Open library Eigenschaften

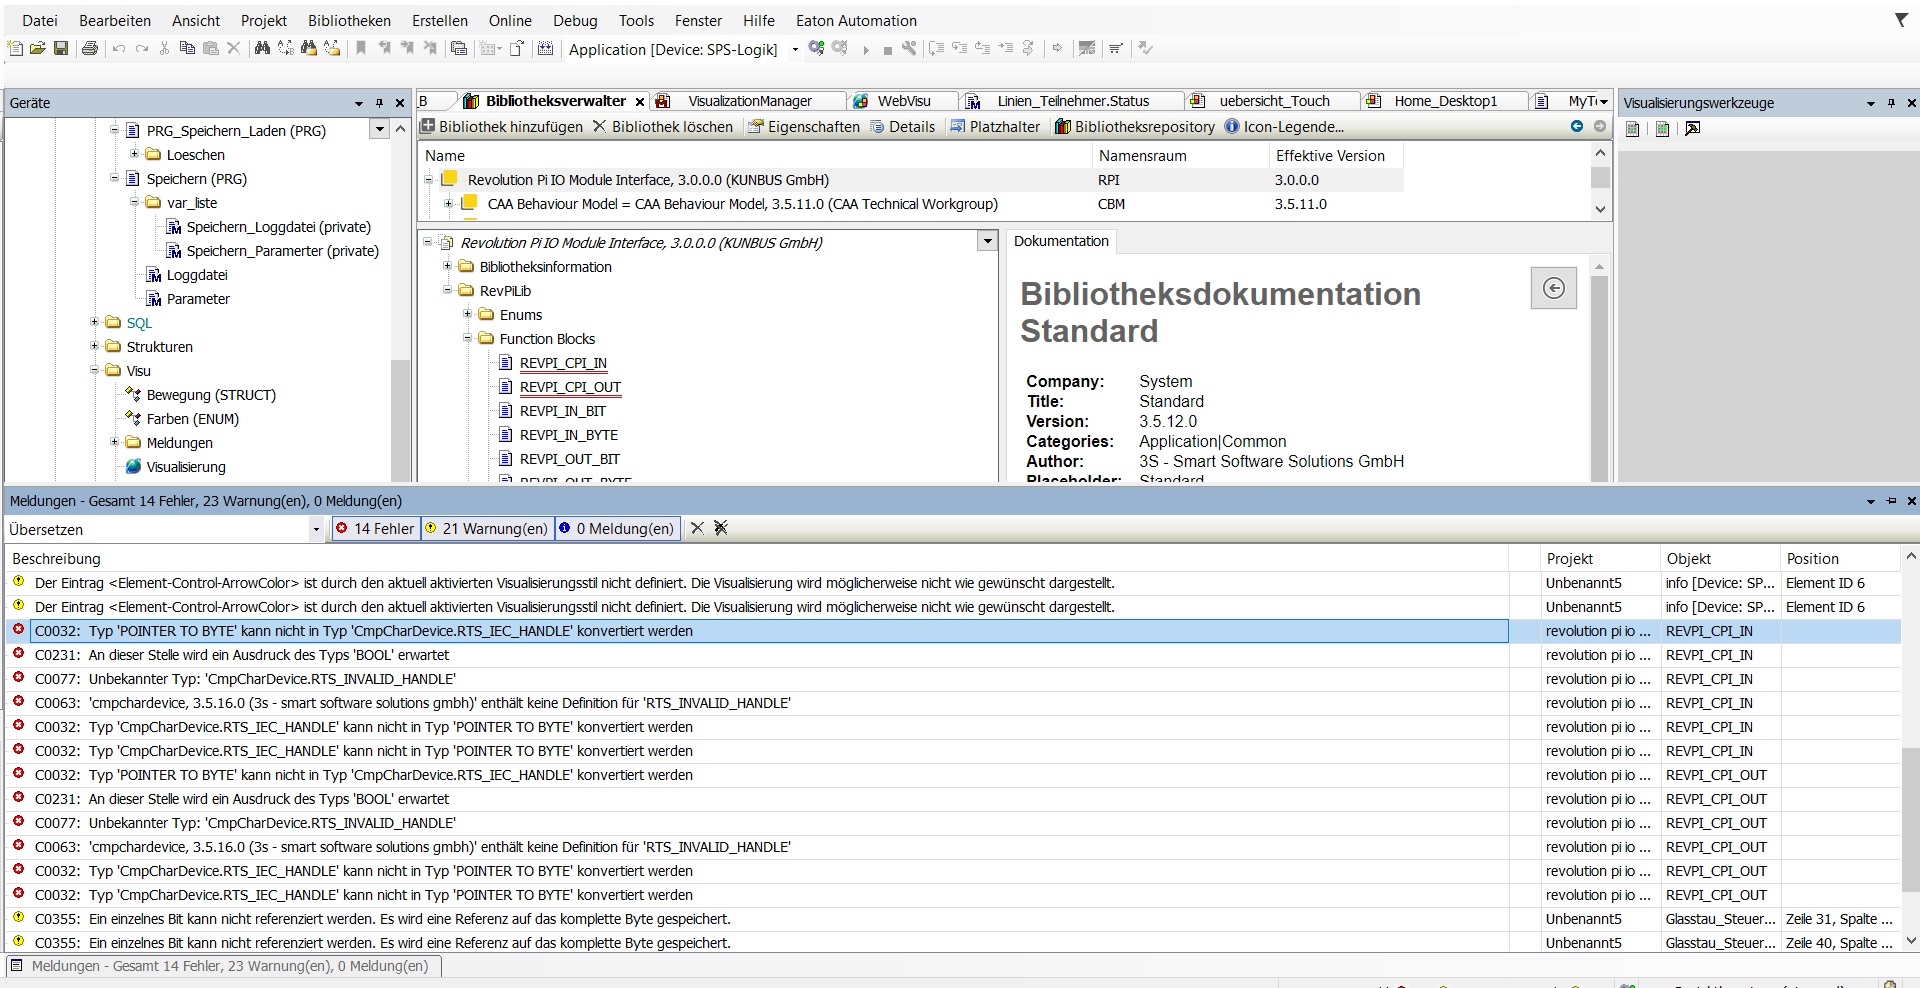click(804, 127)
